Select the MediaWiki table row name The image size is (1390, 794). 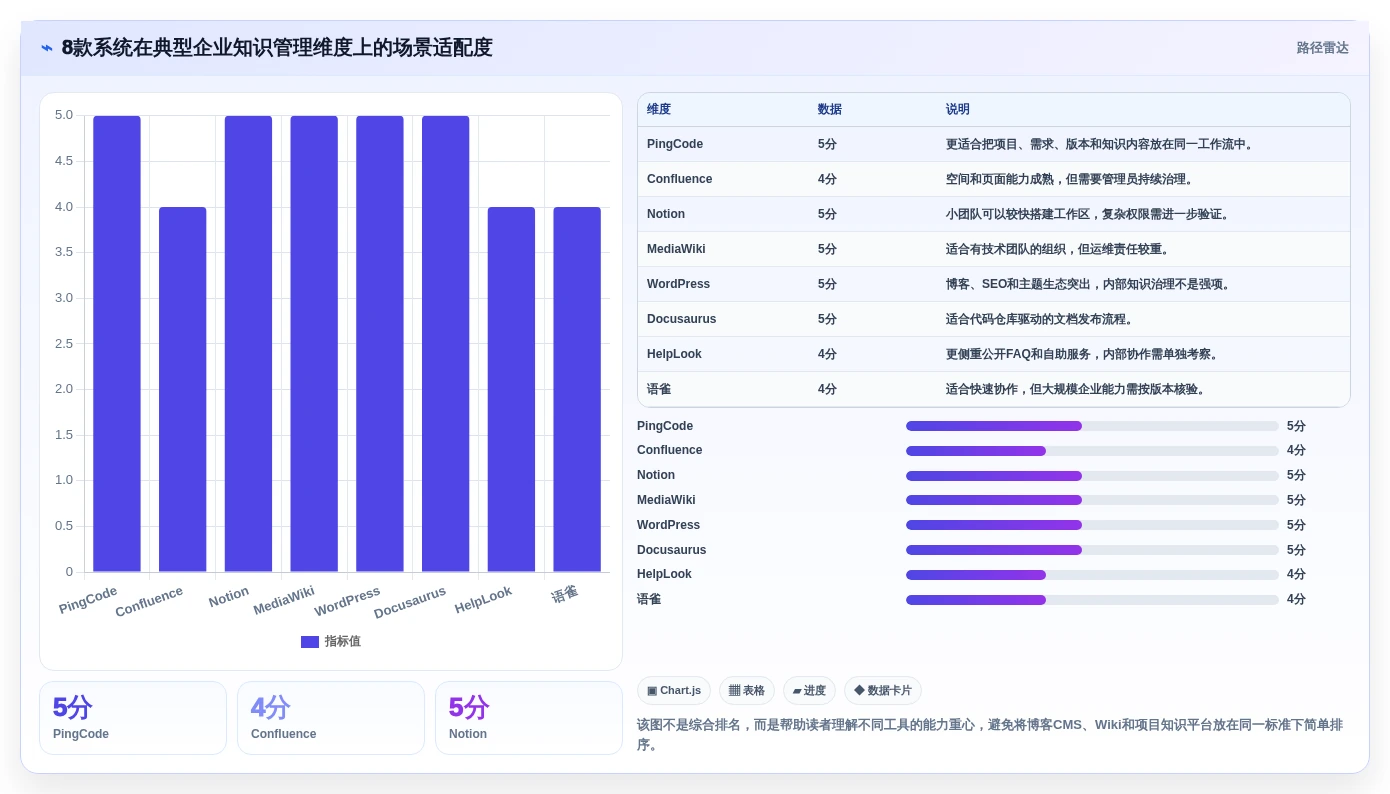coord(676,249)
